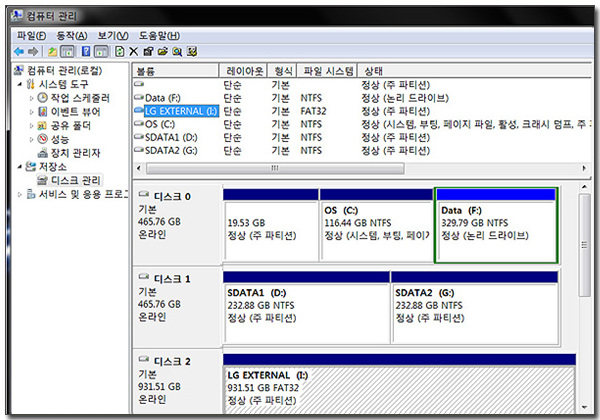Click horizontal scrollbar right arrow in volume list
Screen dimensions: 600x420
coord(584,168)
